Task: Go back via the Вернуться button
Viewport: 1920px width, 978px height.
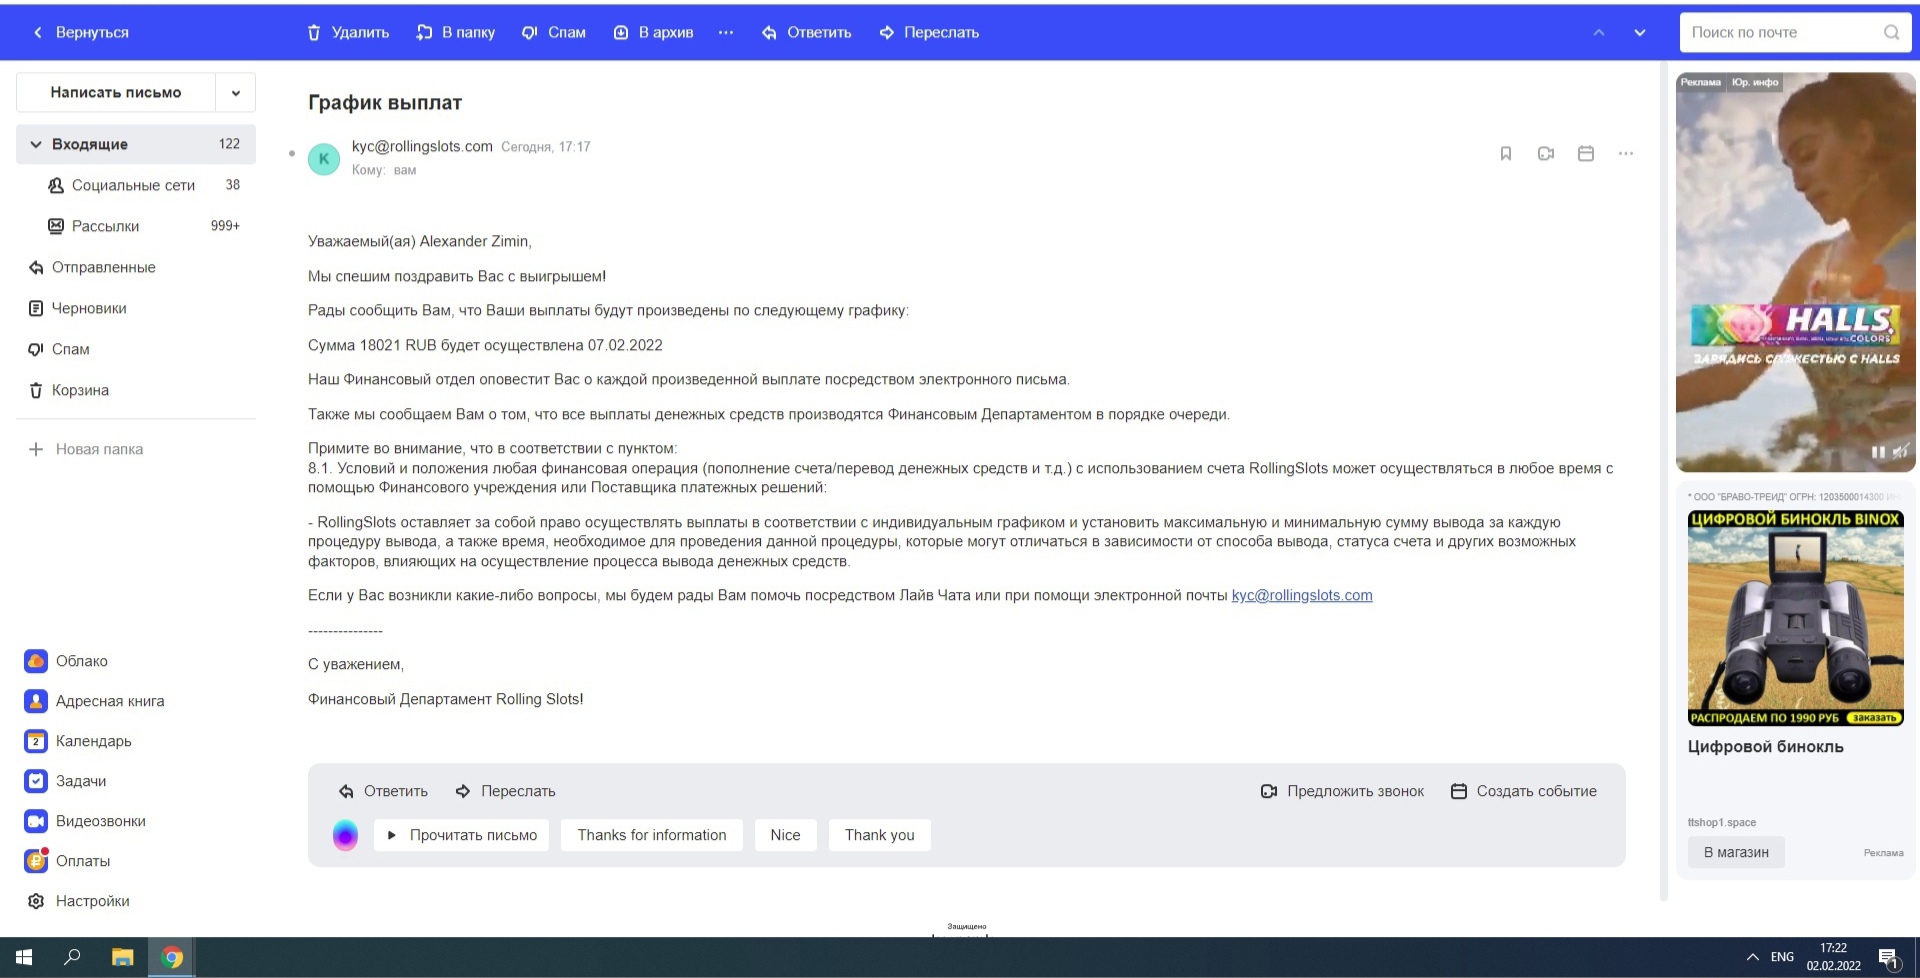Action: coord(81,32)
